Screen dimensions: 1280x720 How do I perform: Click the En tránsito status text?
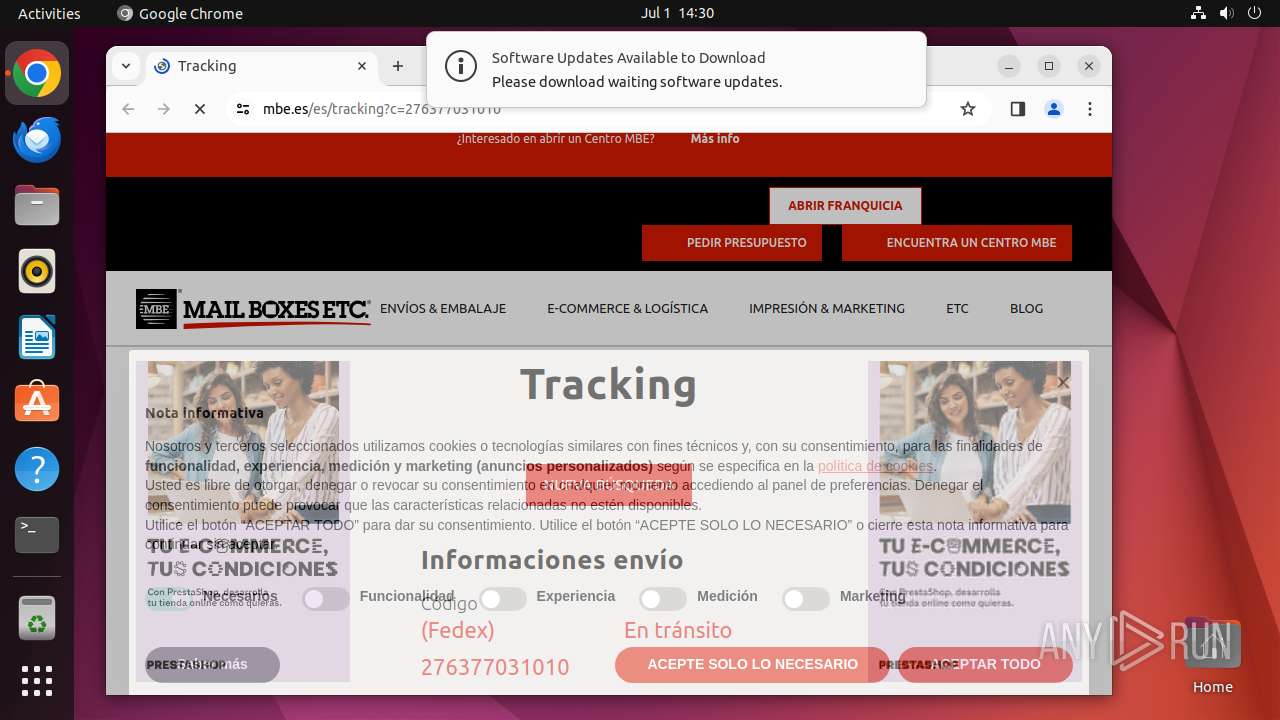[x=678, y=630]
